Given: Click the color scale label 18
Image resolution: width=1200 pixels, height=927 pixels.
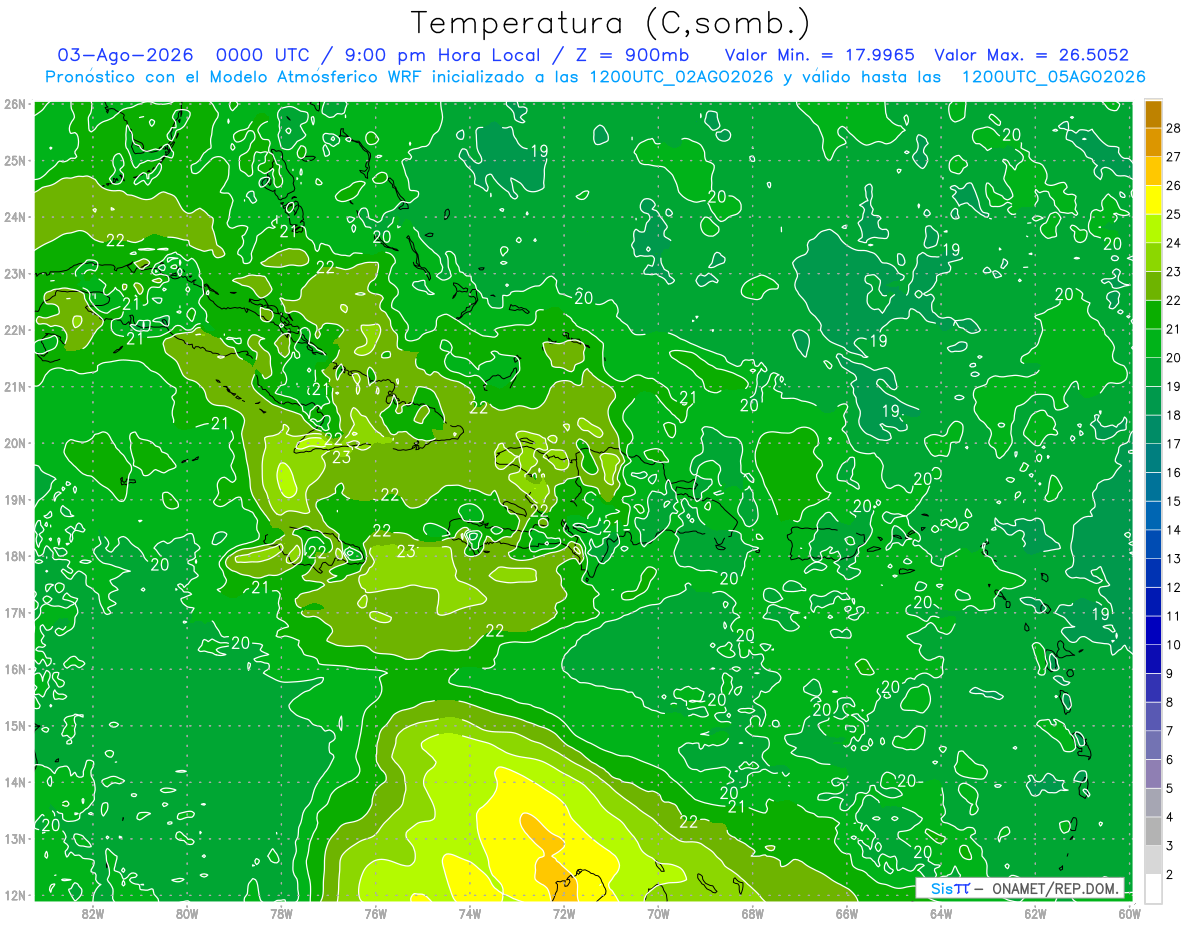Looking at the screenshot, I should [x=1173, y=415].
